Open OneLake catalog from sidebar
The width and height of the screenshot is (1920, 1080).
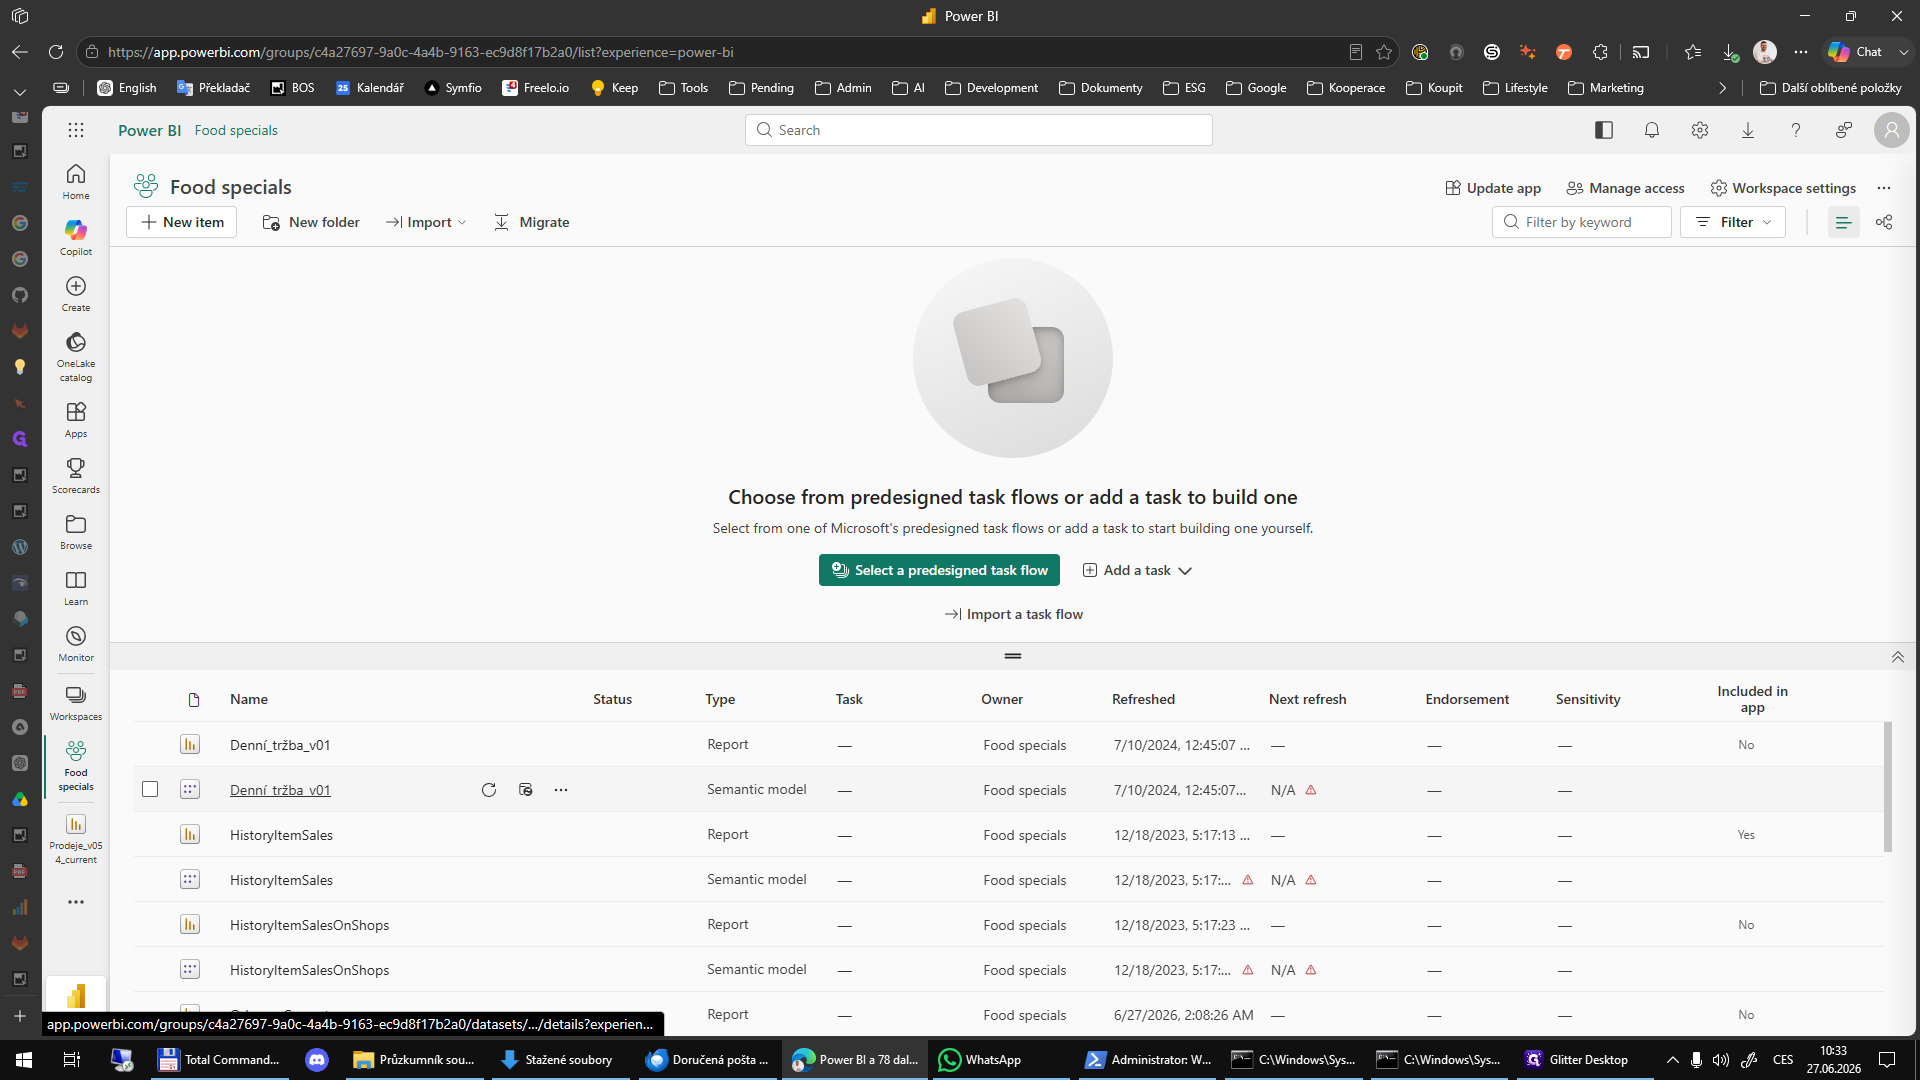click(76, 357)
